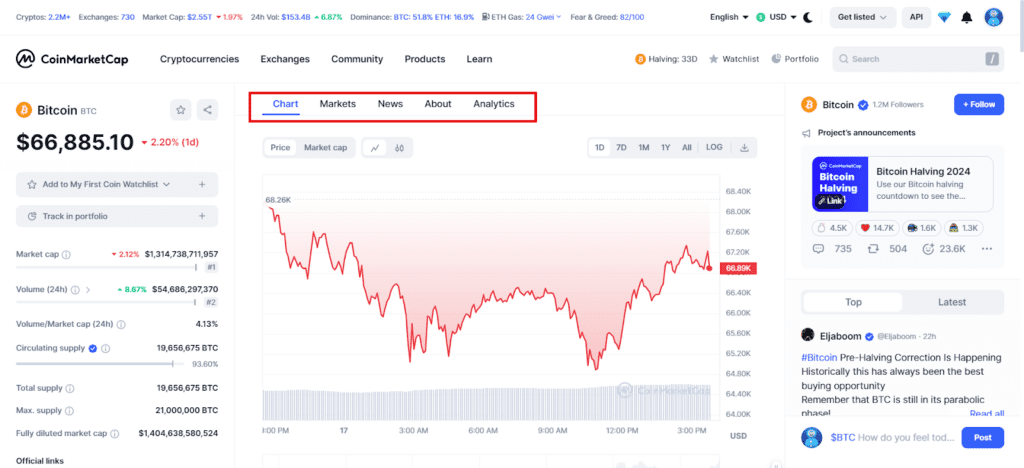Click the Follow button for Bitcoin

click(x=979, y=104)
